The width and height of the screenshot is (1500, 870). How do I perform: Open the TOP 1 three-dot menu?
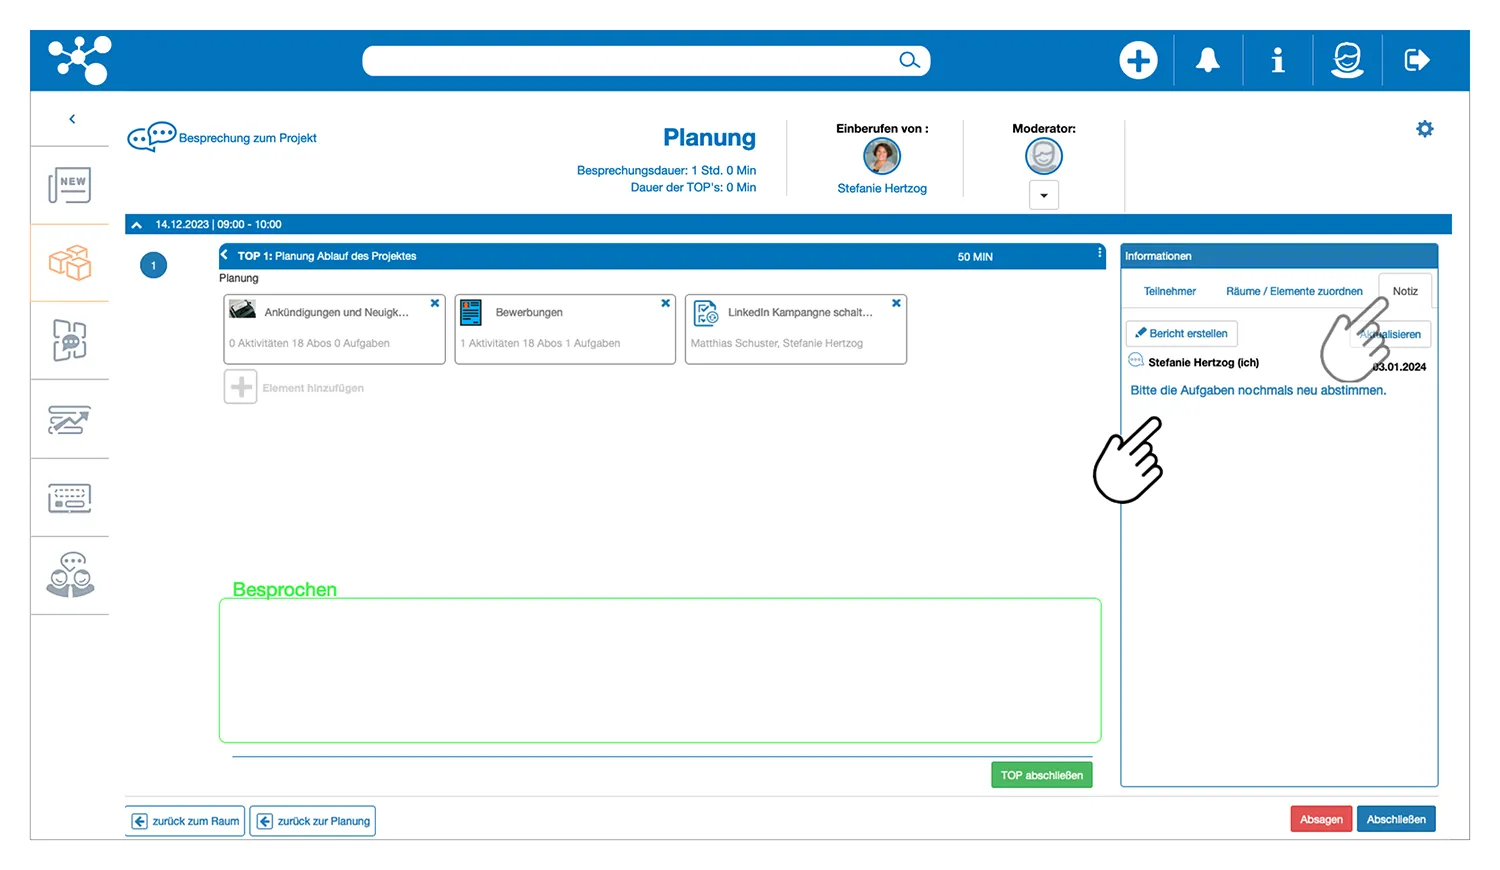(x=1100, y=254)
